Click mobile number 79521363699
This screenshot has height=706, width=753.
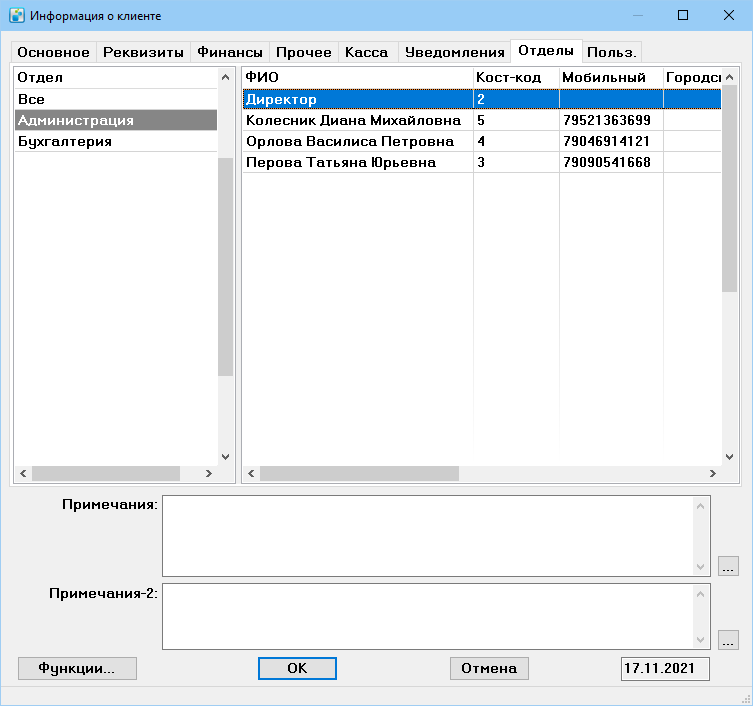click(x=607, y=120)
